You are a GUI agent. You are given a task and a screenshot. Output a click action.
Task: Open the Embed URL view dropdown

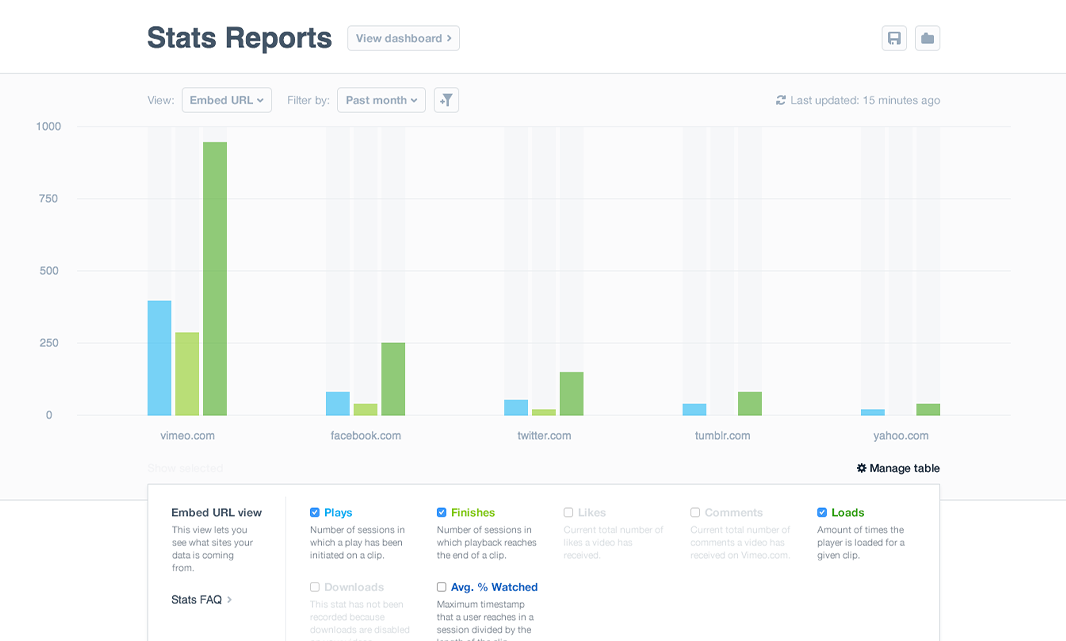click(226, 100)
